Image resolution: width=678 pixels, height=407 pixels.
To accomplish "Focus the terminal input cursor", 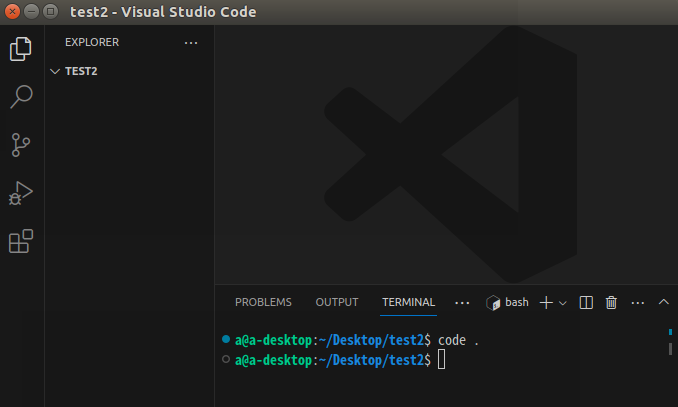I will [x=441, y=360].
